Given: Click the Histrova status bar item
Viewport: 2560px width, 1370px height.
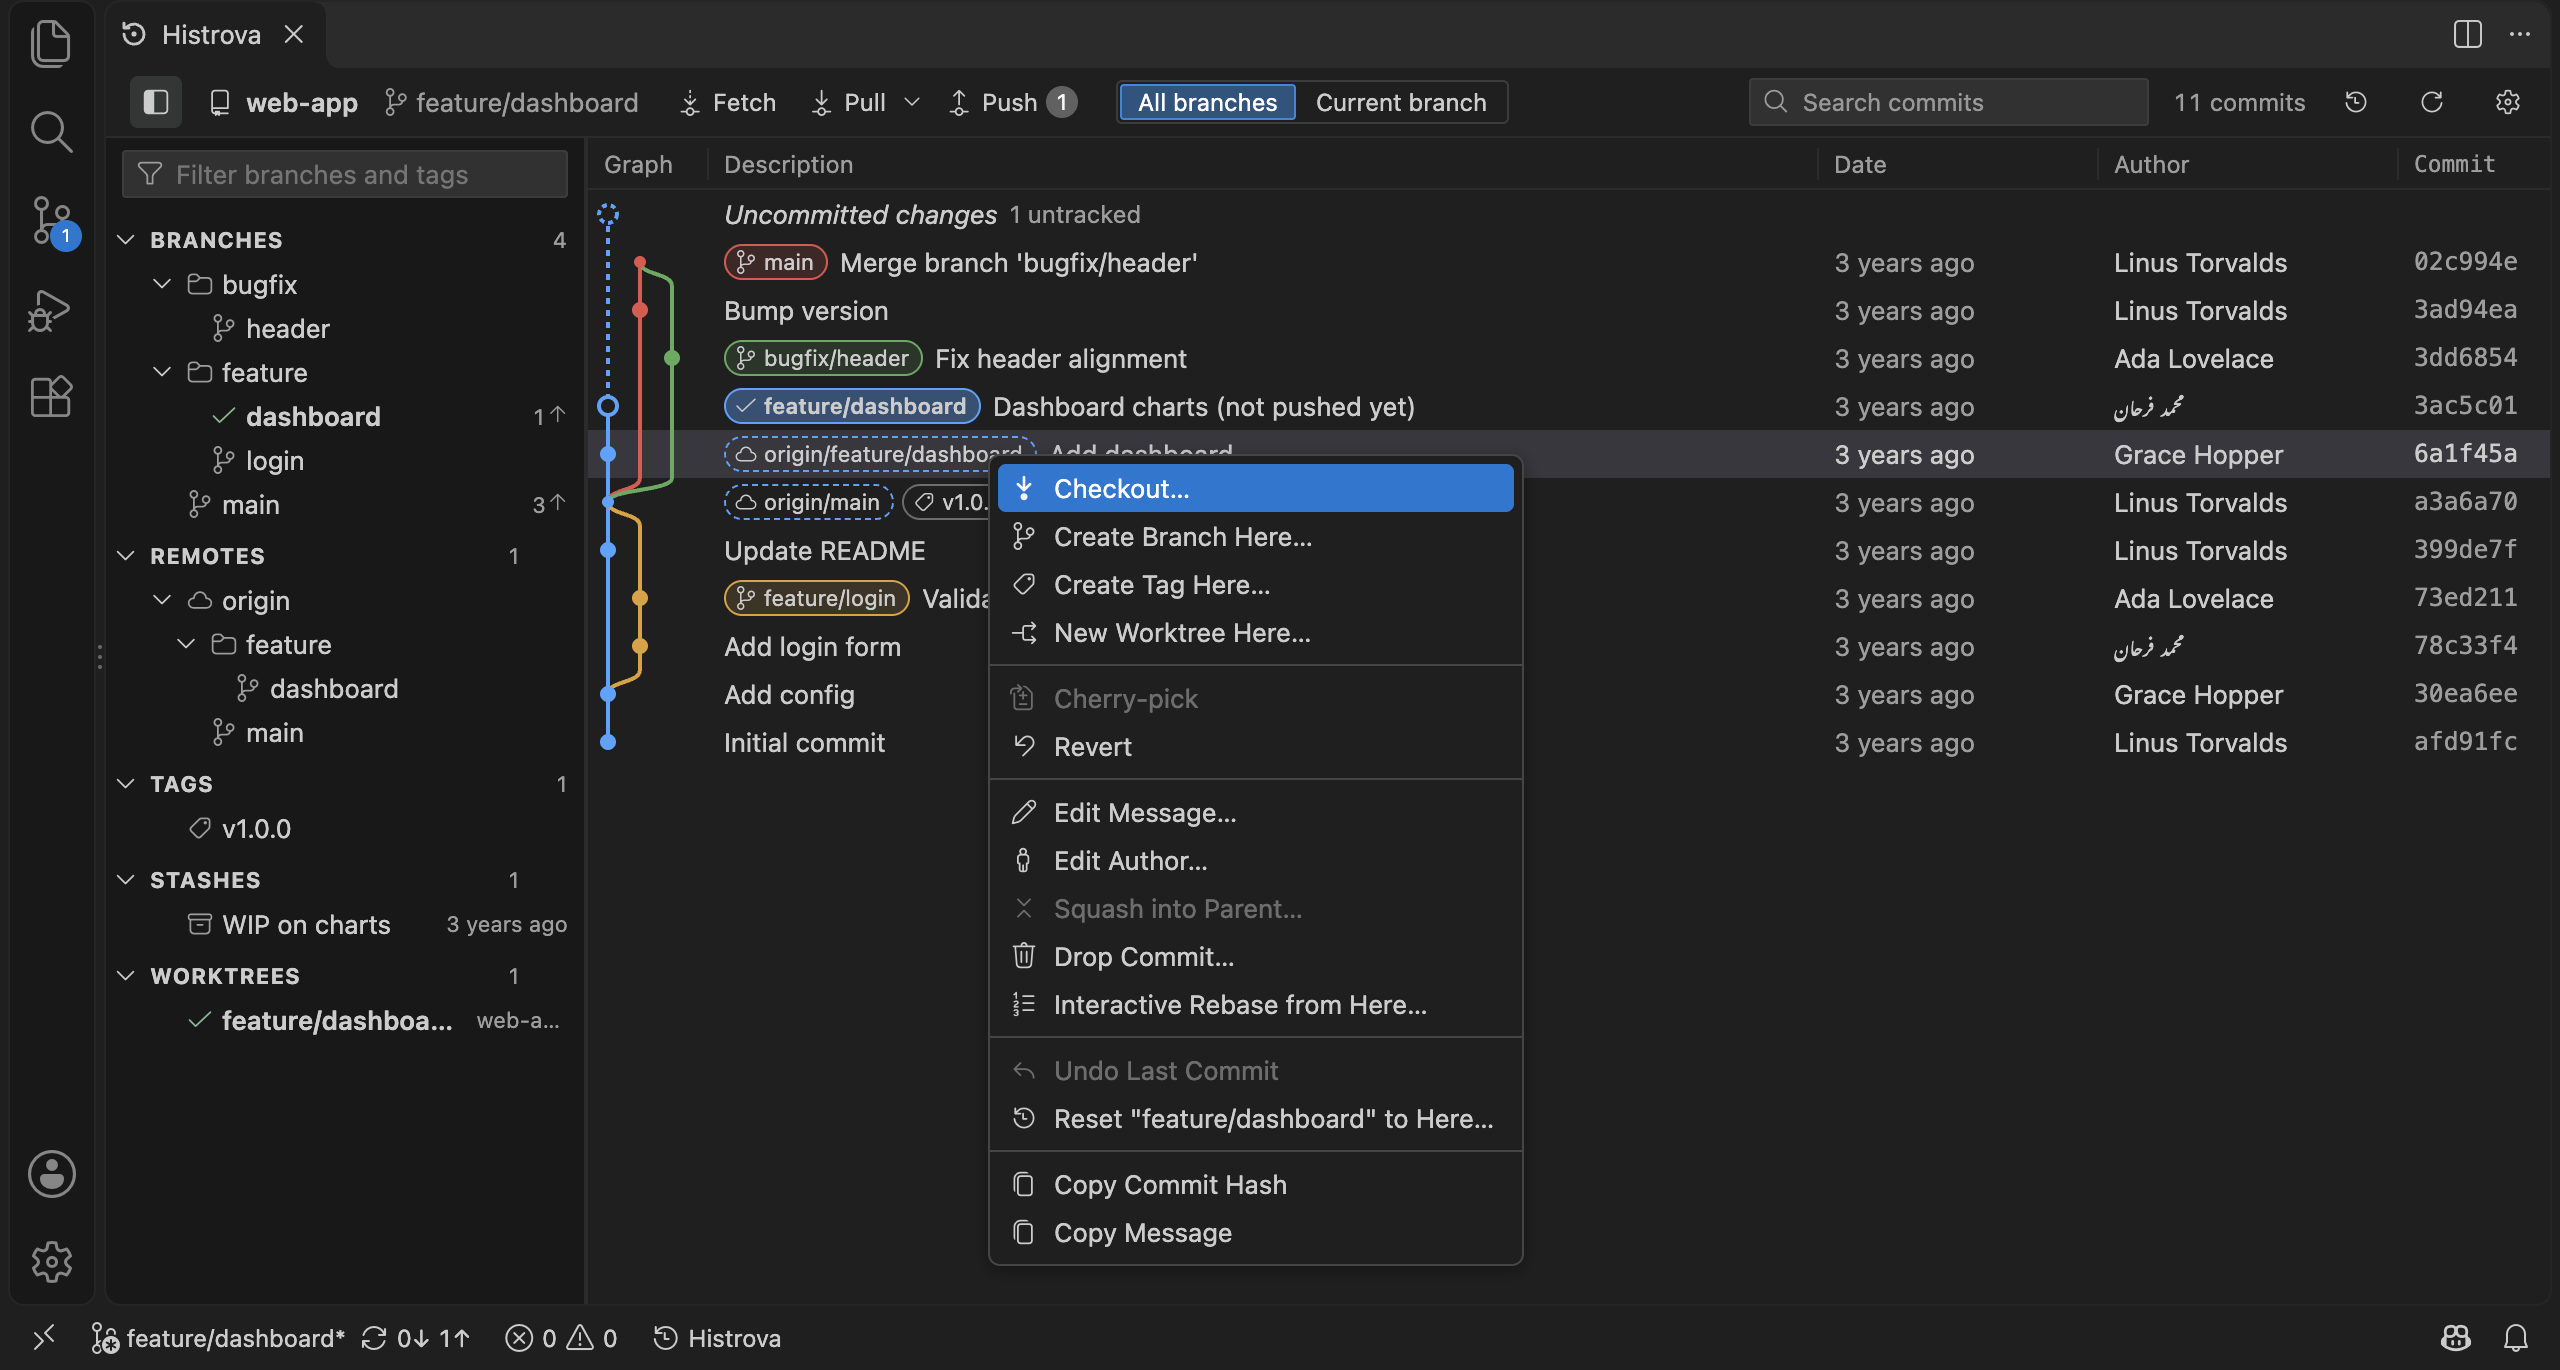Looking at the screenshot, I should click(x=717, y=1338).
